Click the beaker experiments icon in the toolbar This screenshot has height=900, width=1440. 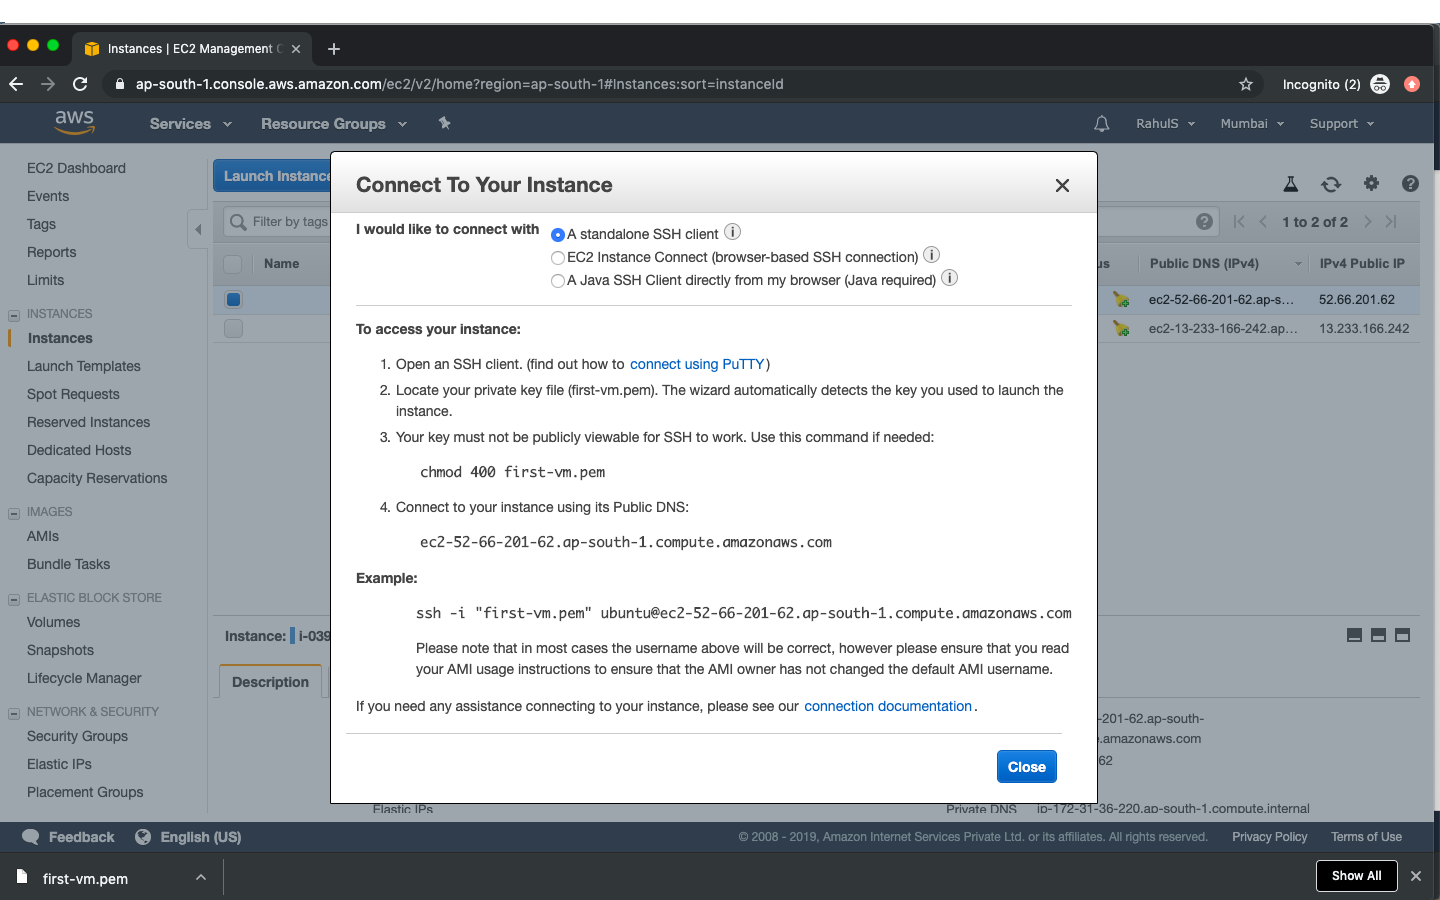(x=1291, y=184)
